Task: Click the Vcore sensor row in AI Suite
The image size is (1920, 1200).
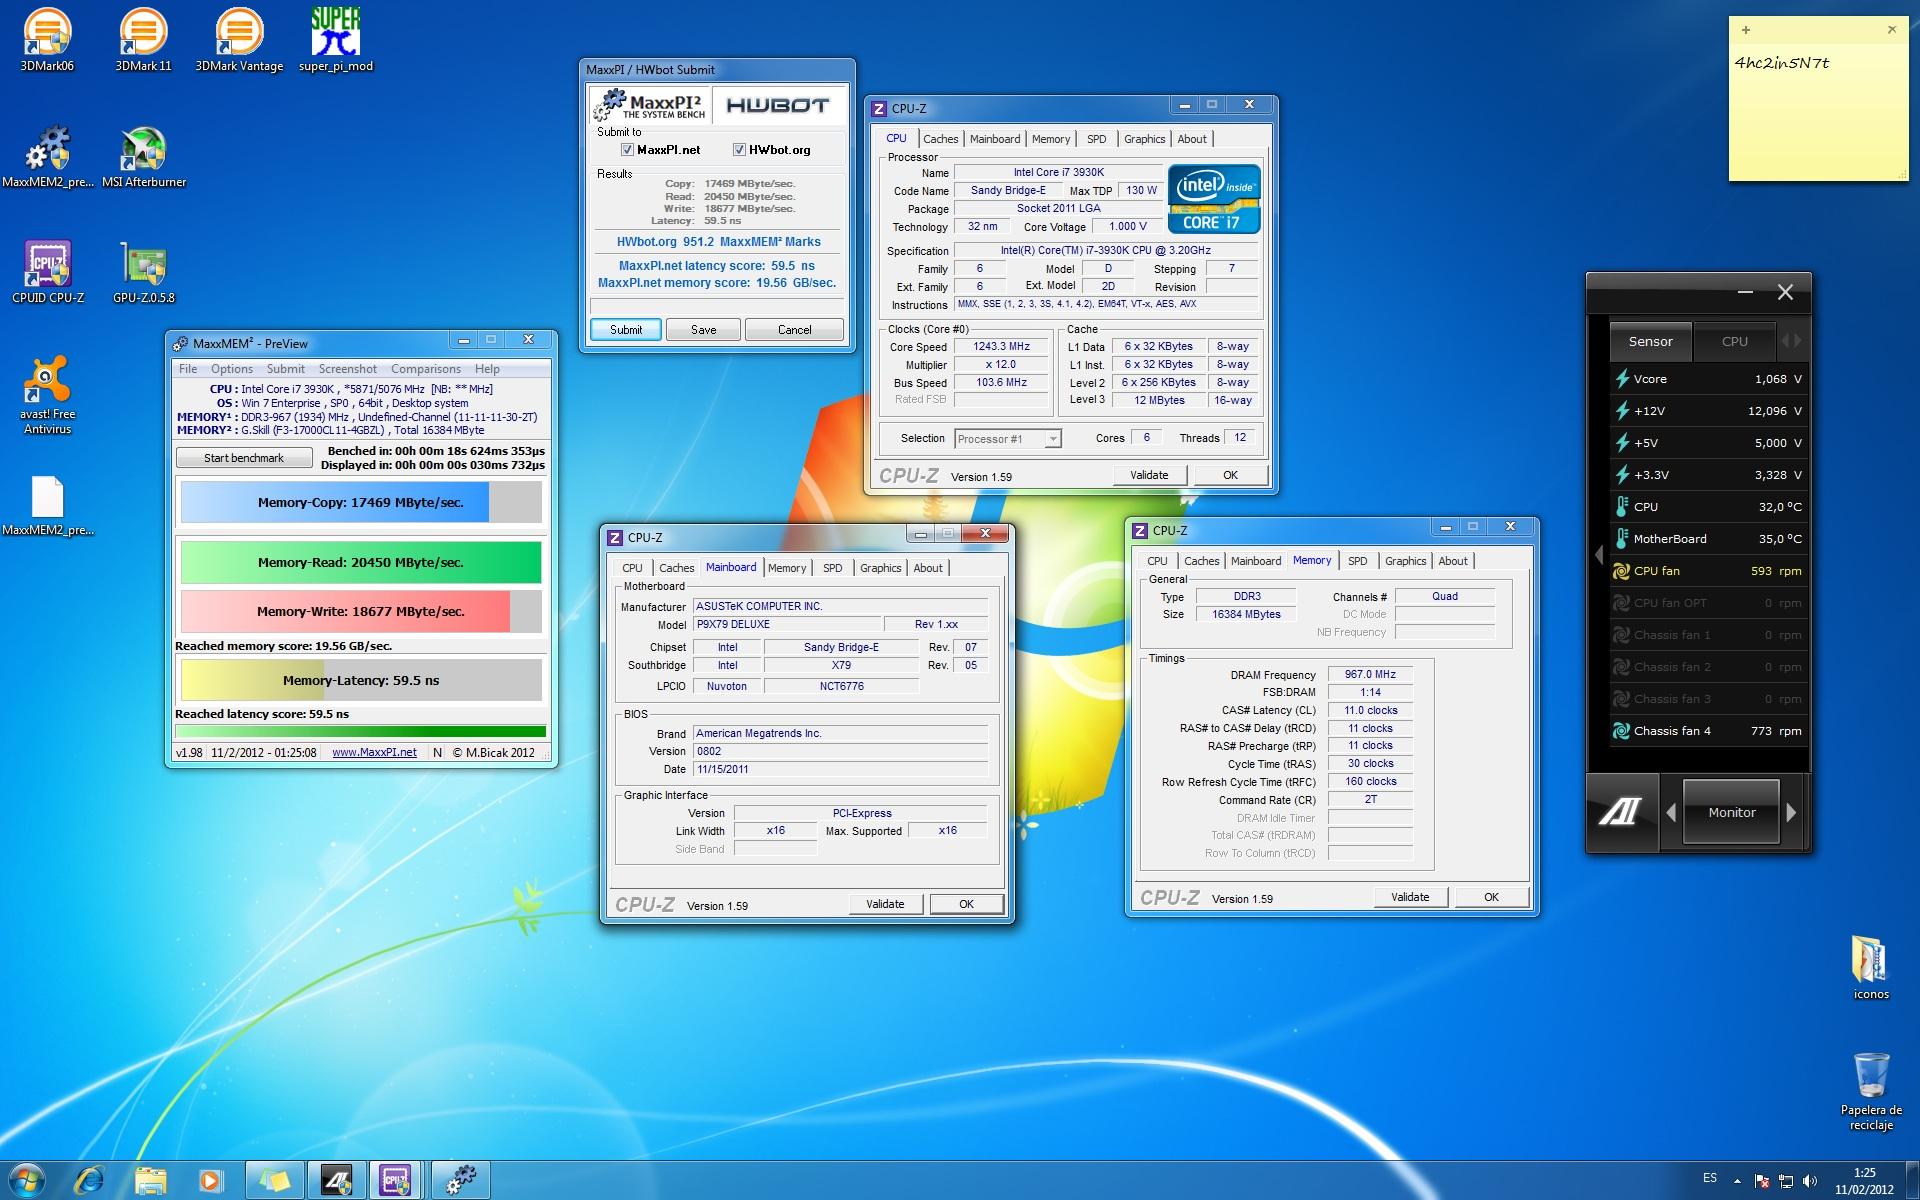Action: coord(1708,379)
